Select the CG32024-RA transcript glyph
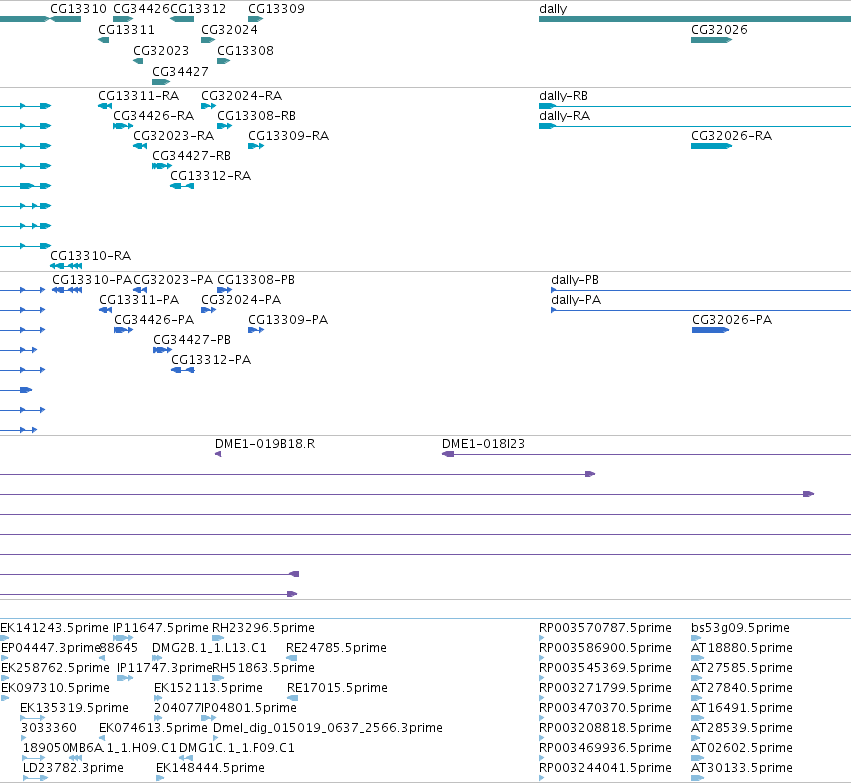The width and height of the screenshot is (851, 783). [208, 106]
